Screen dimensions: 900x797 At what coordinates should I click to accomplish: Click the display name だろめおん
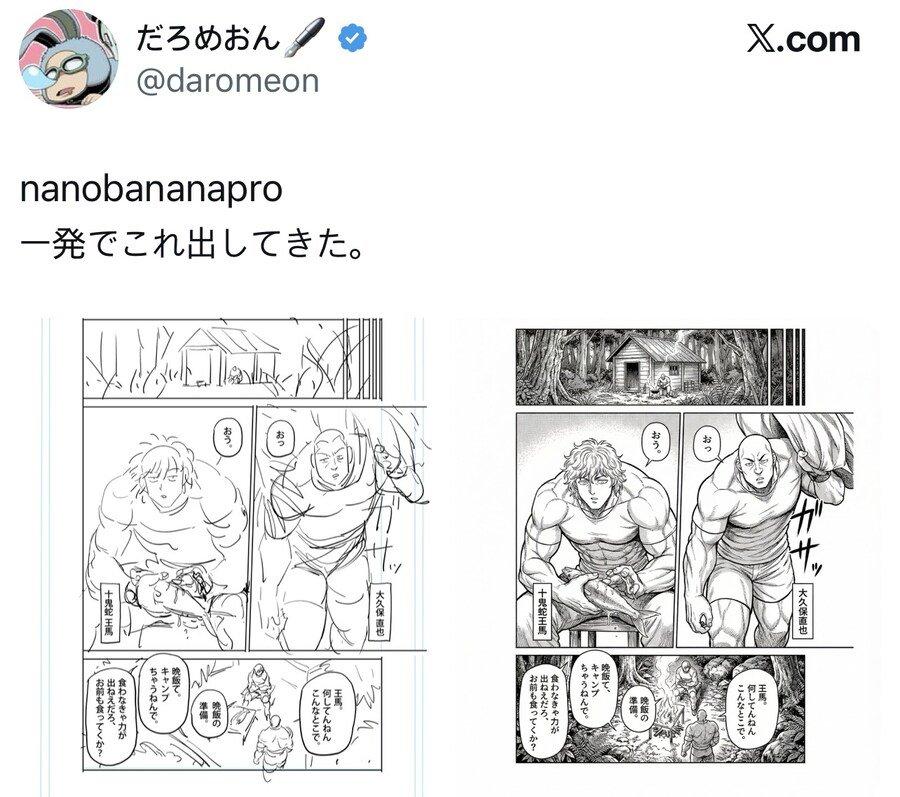[208, 38]
